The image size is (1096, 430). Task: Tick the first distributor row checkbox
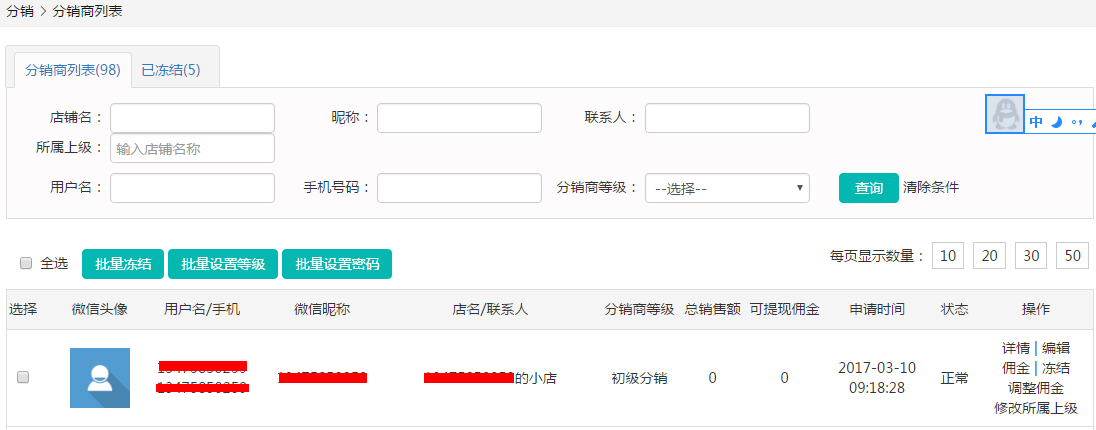[23, 377]
